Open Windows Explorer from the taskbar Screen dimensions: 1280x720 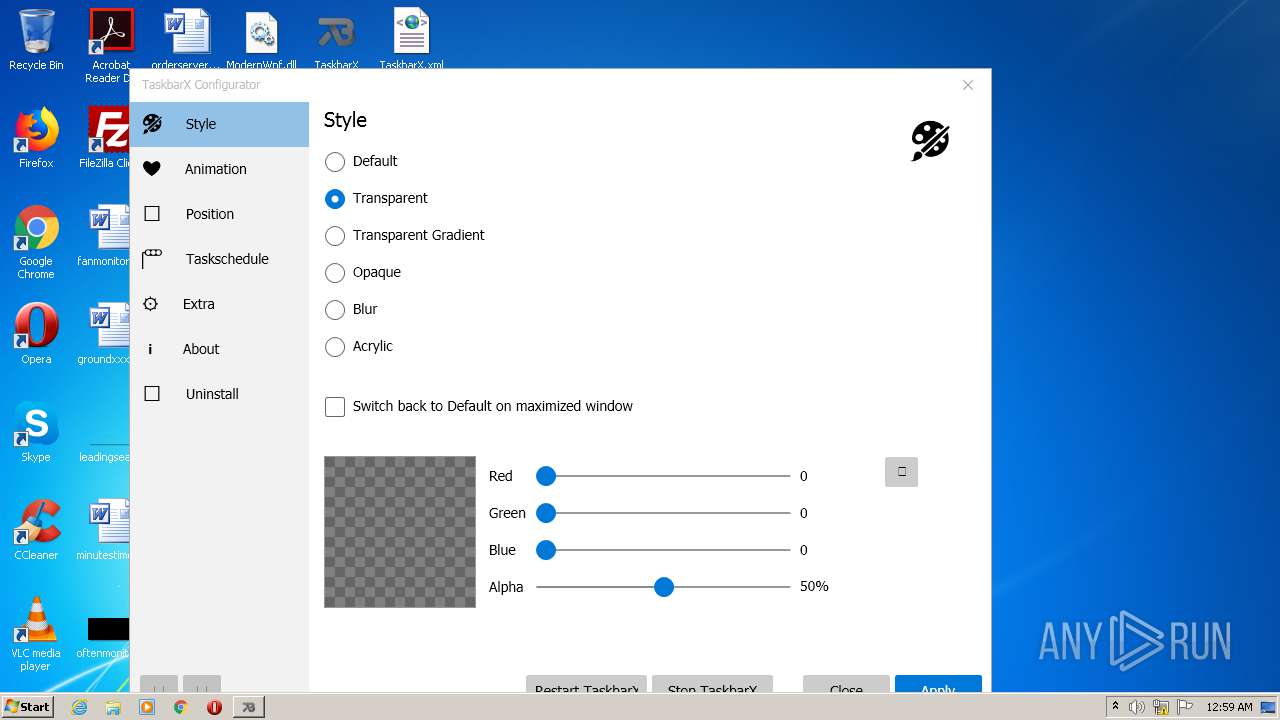[x=113, y=707]
